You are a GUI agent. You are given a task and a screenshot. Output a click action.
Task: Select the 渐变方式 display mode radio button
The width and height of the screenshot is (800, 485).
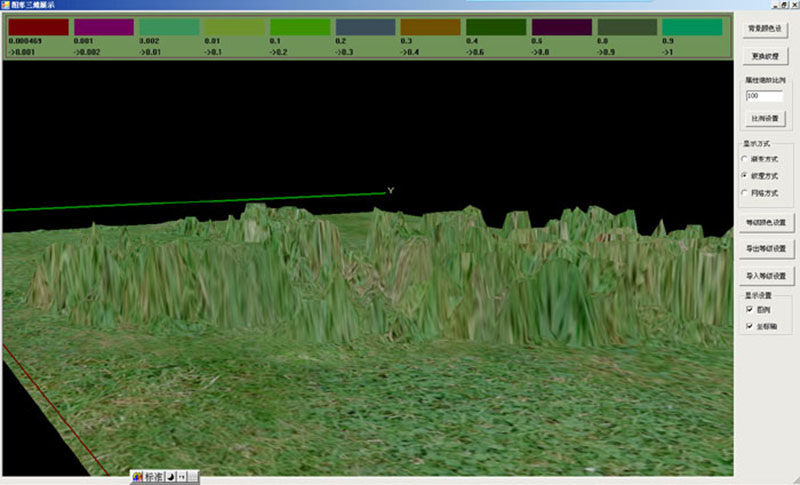point(744,159)
